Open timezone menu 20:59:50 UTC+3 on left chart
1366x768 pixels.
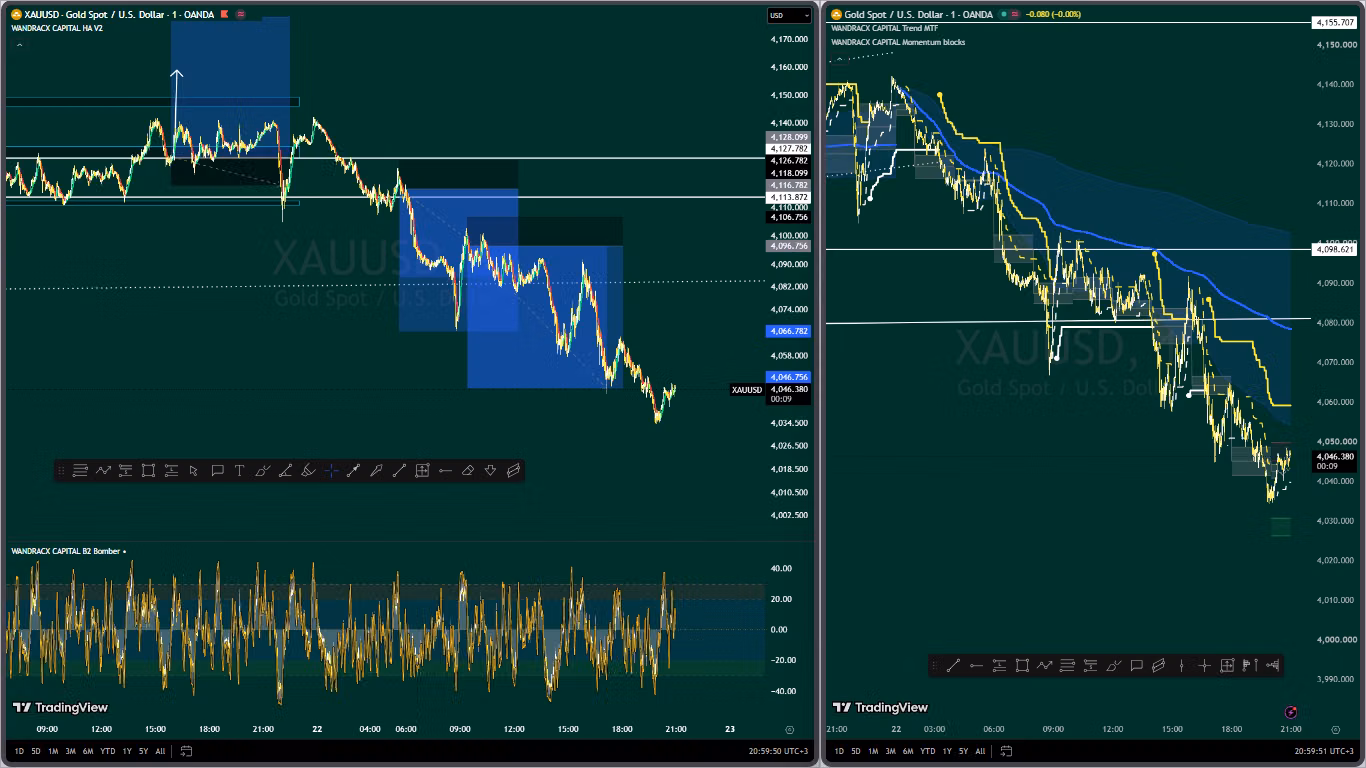click(x=780, y=751)
